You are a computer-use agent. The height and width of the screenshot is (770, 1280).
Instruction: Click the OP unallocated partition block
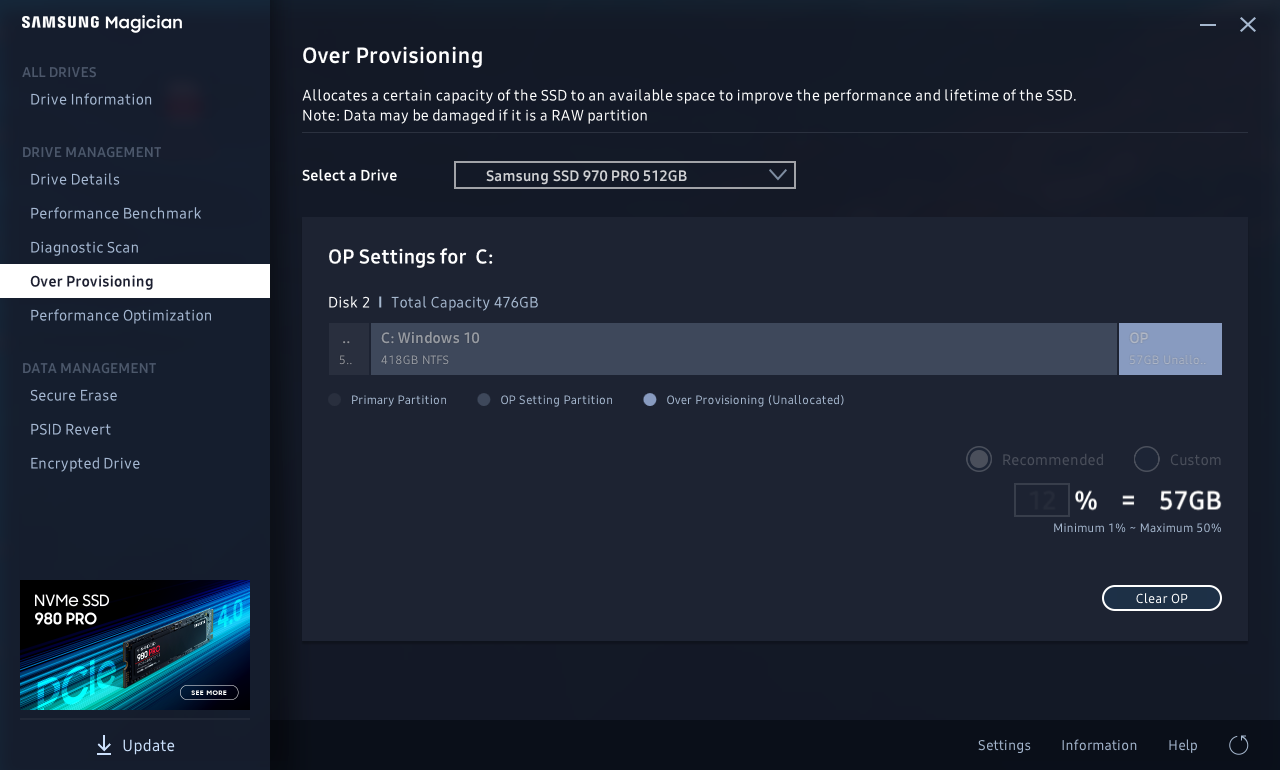(x=1170, y=349)
